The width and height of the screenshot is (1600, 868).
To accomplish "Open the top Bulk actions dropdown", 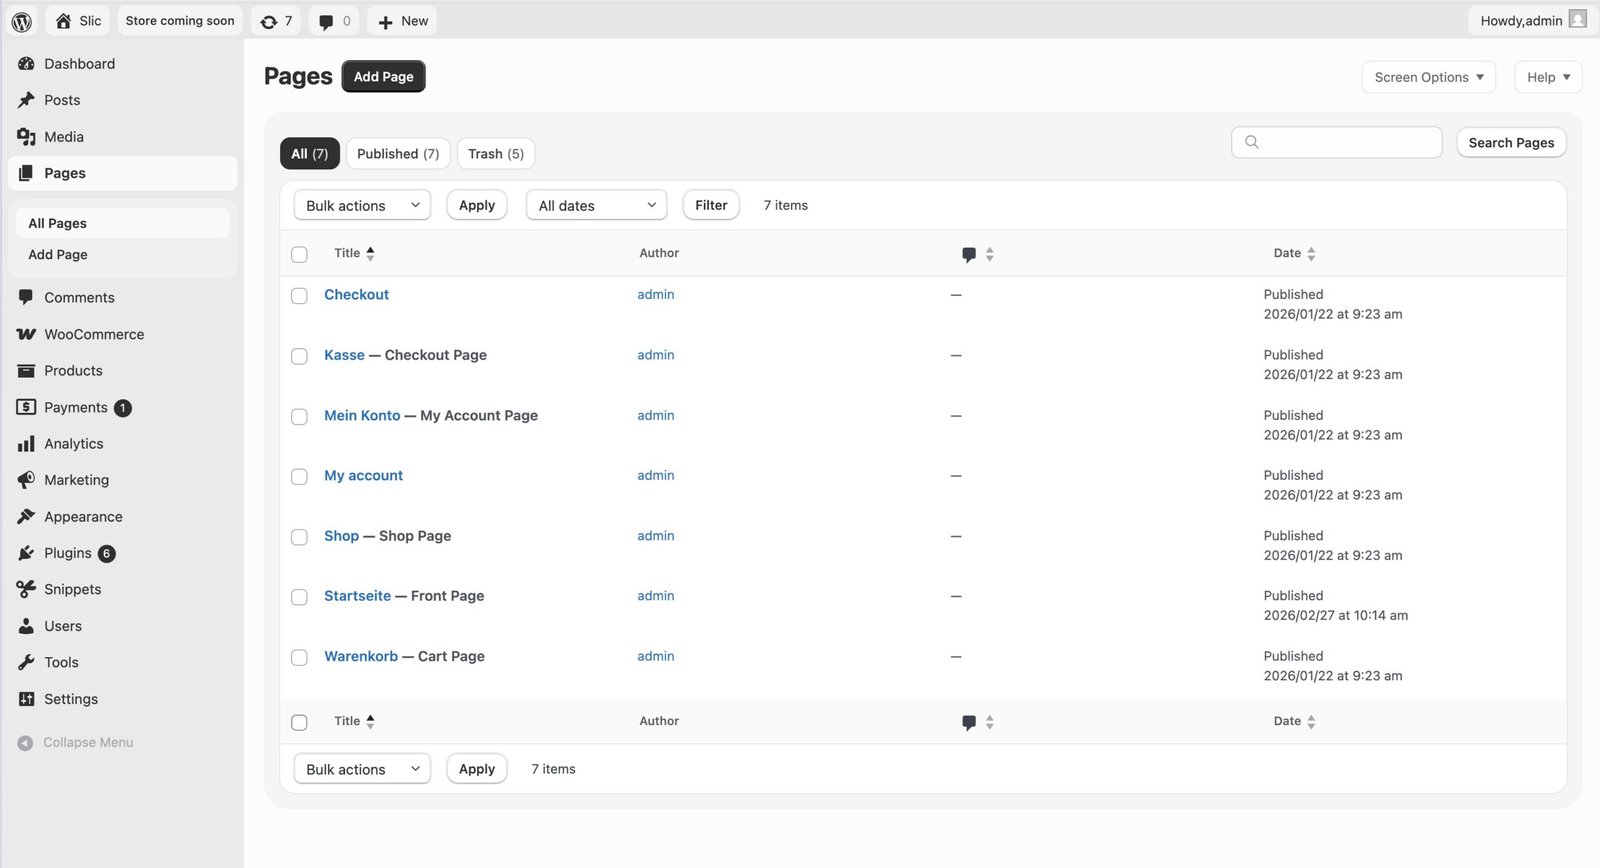I will pyautogui.click(x=362, y=205).
